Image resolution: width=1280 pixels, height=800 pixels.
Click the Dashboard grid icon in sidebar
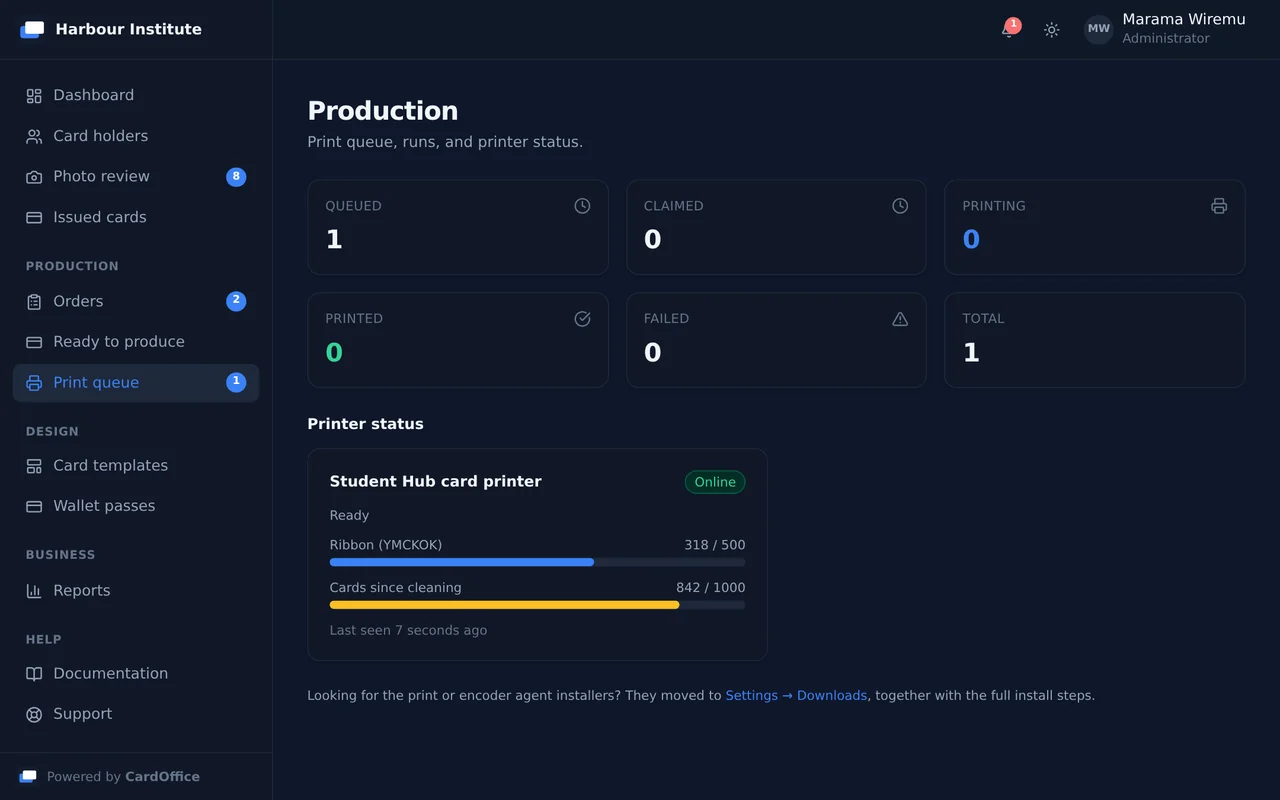pos(34,96)
